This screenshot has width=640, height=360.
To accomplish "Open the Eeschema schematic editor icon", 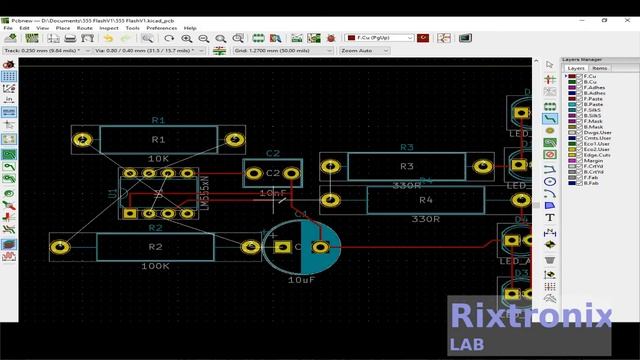I will tap(444, 38).
